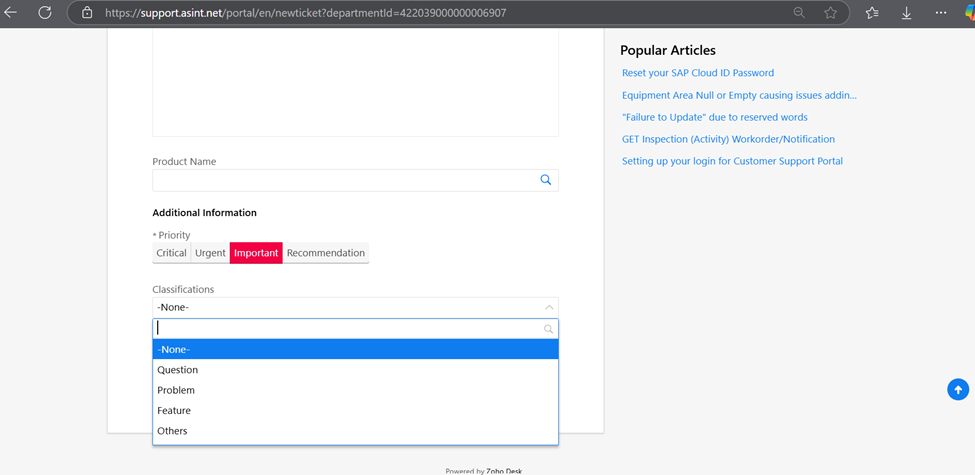The width and height of the screenshot is (975, 475).
Task: Choose the Recommendation priority option
Action: [325, 253]
